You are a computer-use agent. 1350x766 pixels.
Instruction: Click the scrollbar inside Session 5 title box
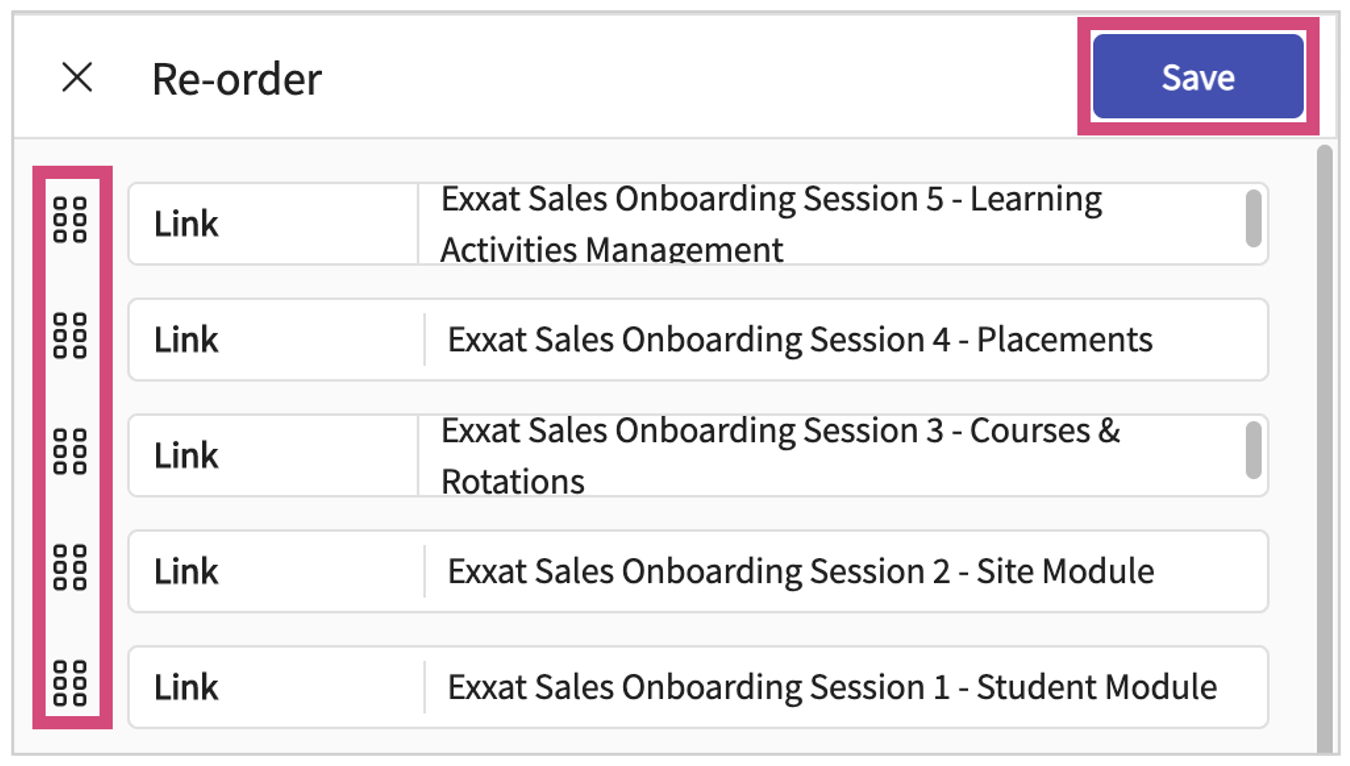1253,219
